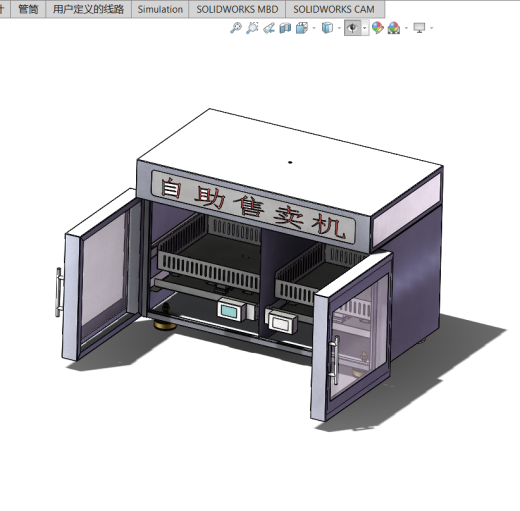Click the Previous View icon
The height and width of the screenshot is (511, 520).
tap(269, 28)
